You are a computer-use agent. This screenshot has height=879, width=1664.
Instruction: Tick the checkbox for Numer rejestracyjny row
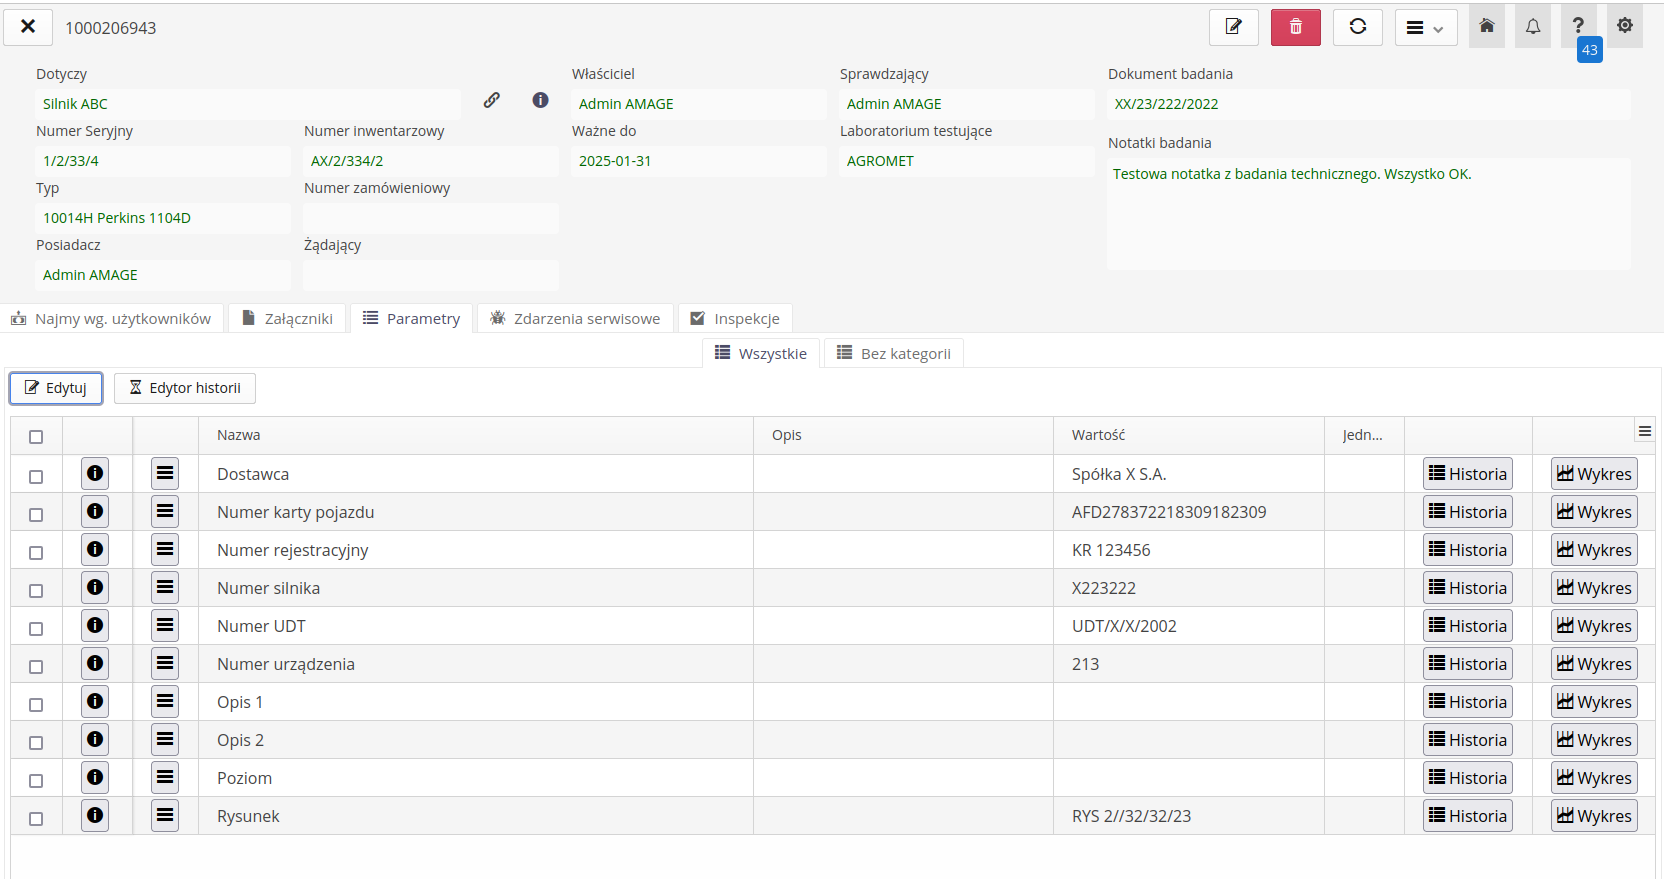click(36, 552)
